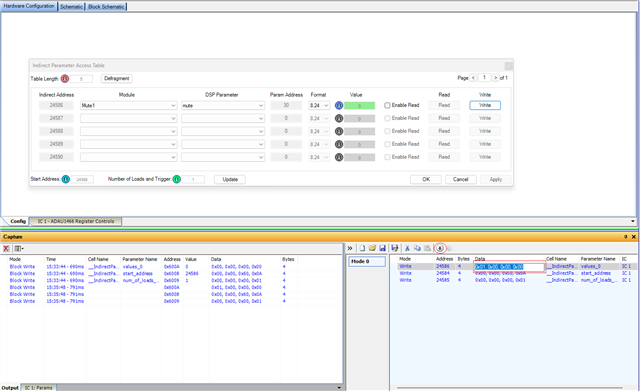Click the gray Value field in row 24590

359,158
